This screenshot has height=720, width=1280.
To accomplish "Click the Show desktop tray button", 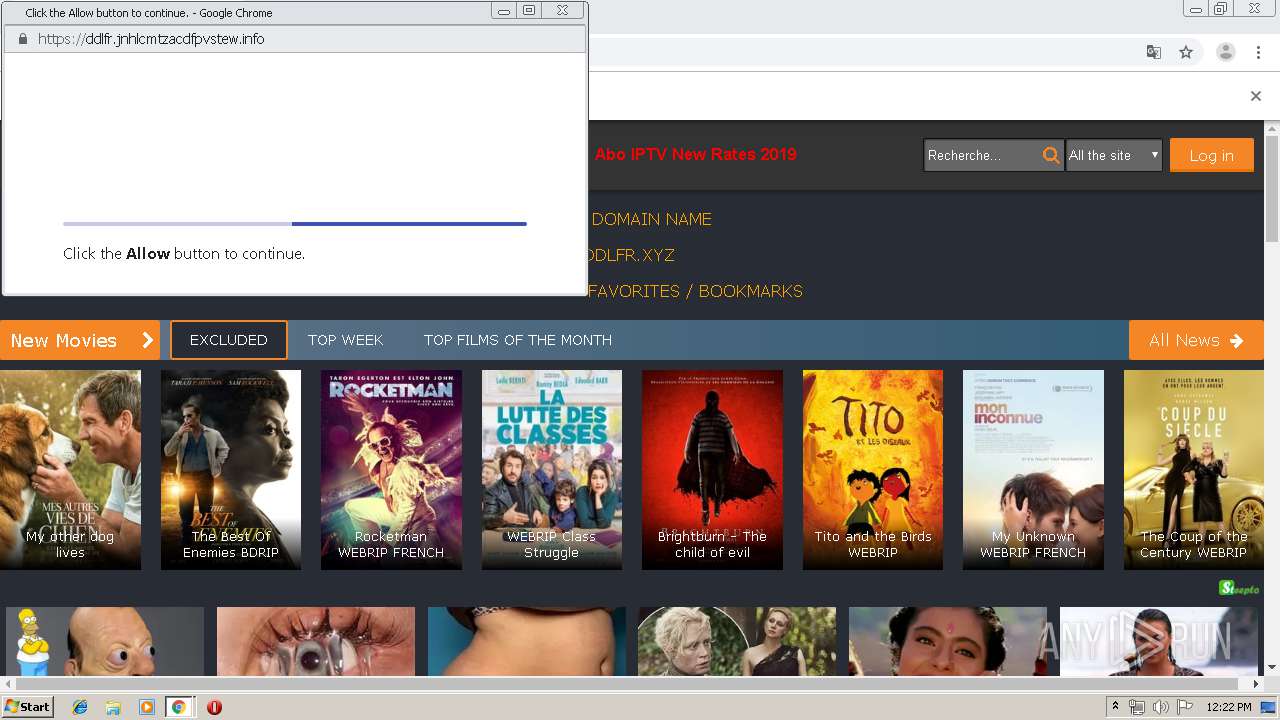I will (1269, 707).
